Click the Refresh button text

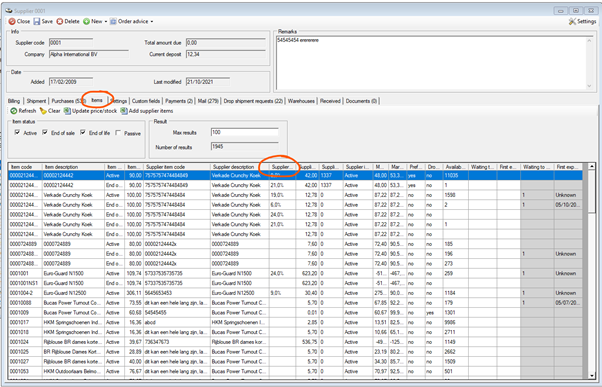[x=27, y=111]
